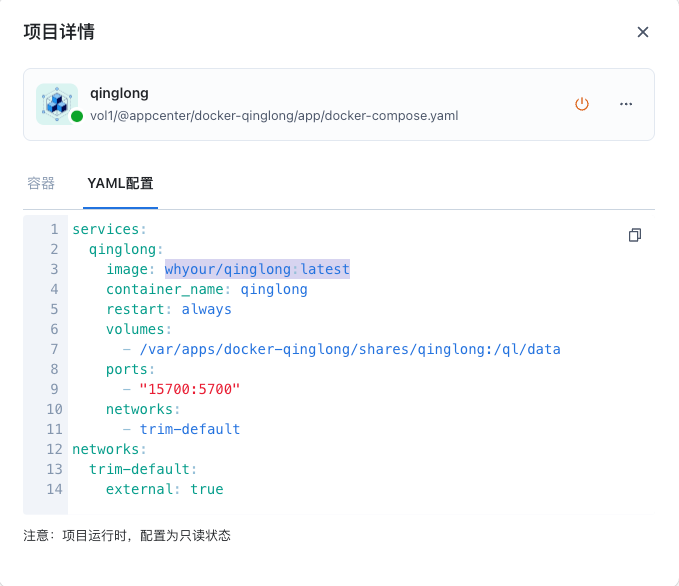Click the 项目详情 dialog title
The image size is (679, 586).
coord(59,32)
